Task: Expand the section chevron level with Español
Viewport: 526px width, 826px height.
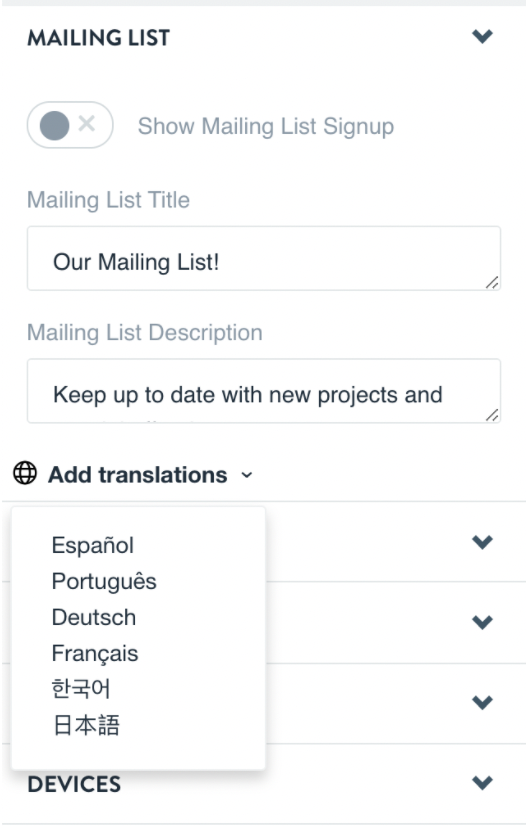Action: [x=482, y=542]
